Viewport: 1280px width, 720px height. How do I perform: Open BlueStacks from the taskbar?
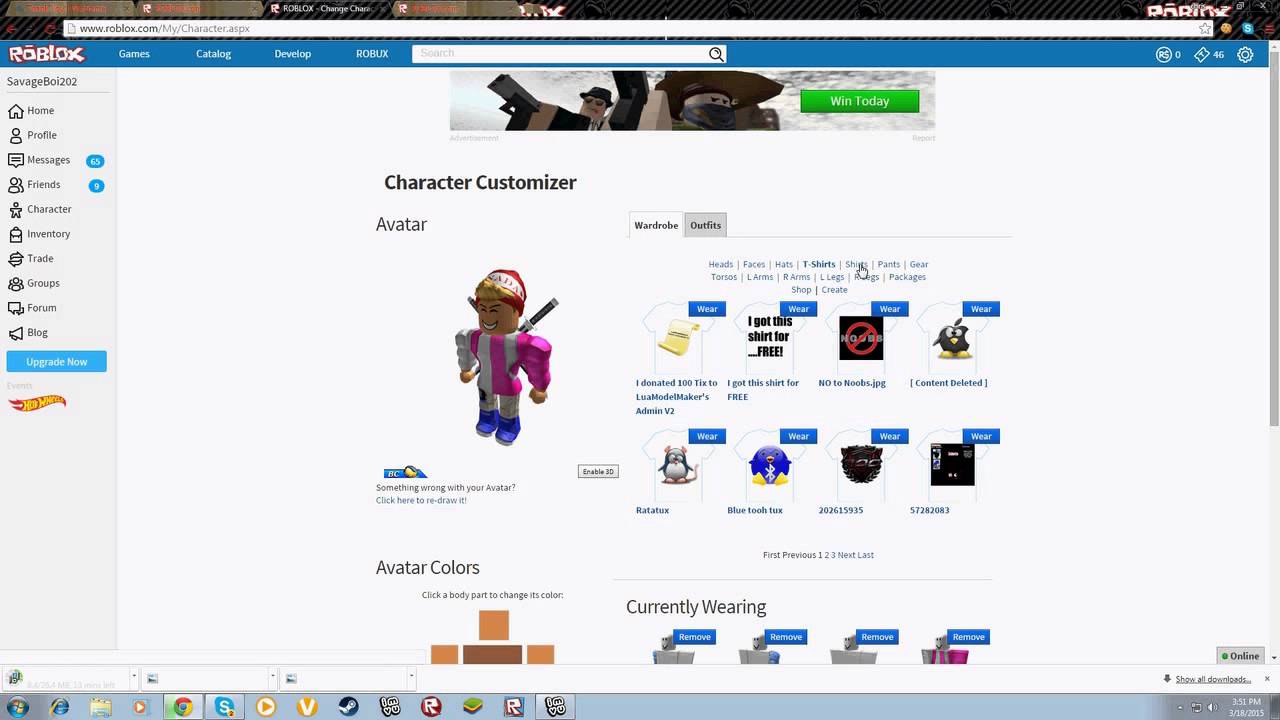point(473,707)
